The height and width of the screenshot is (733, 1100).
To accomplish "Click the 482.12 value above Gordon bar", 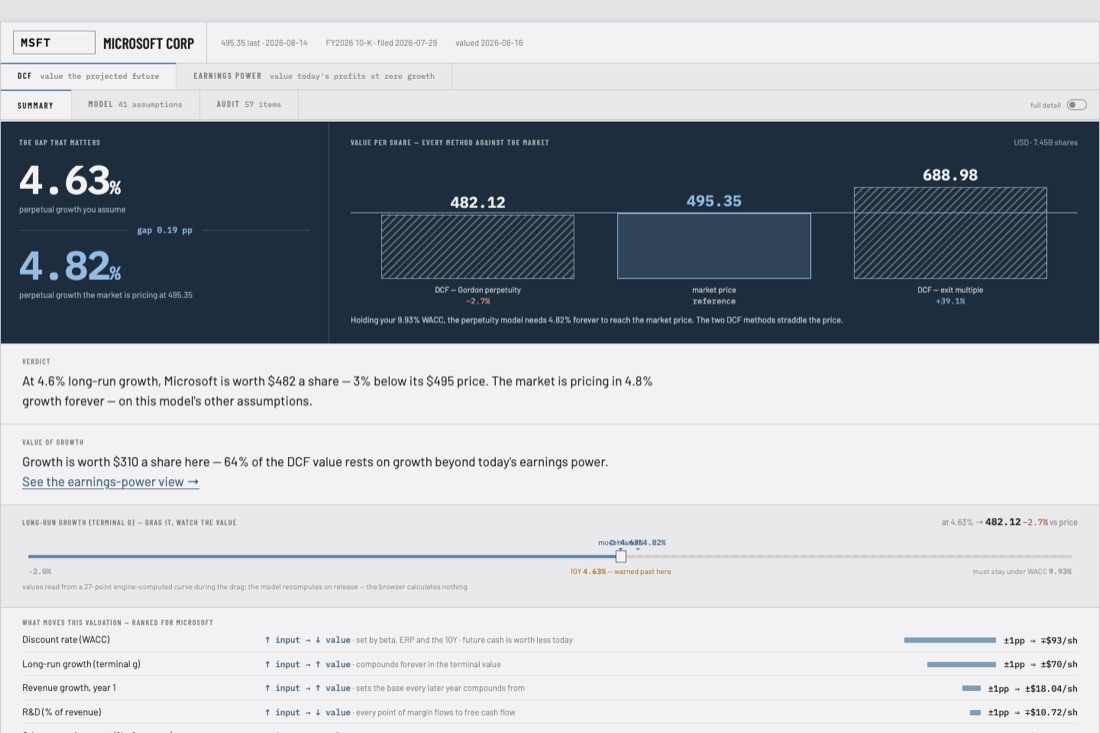I will (478, 203).
